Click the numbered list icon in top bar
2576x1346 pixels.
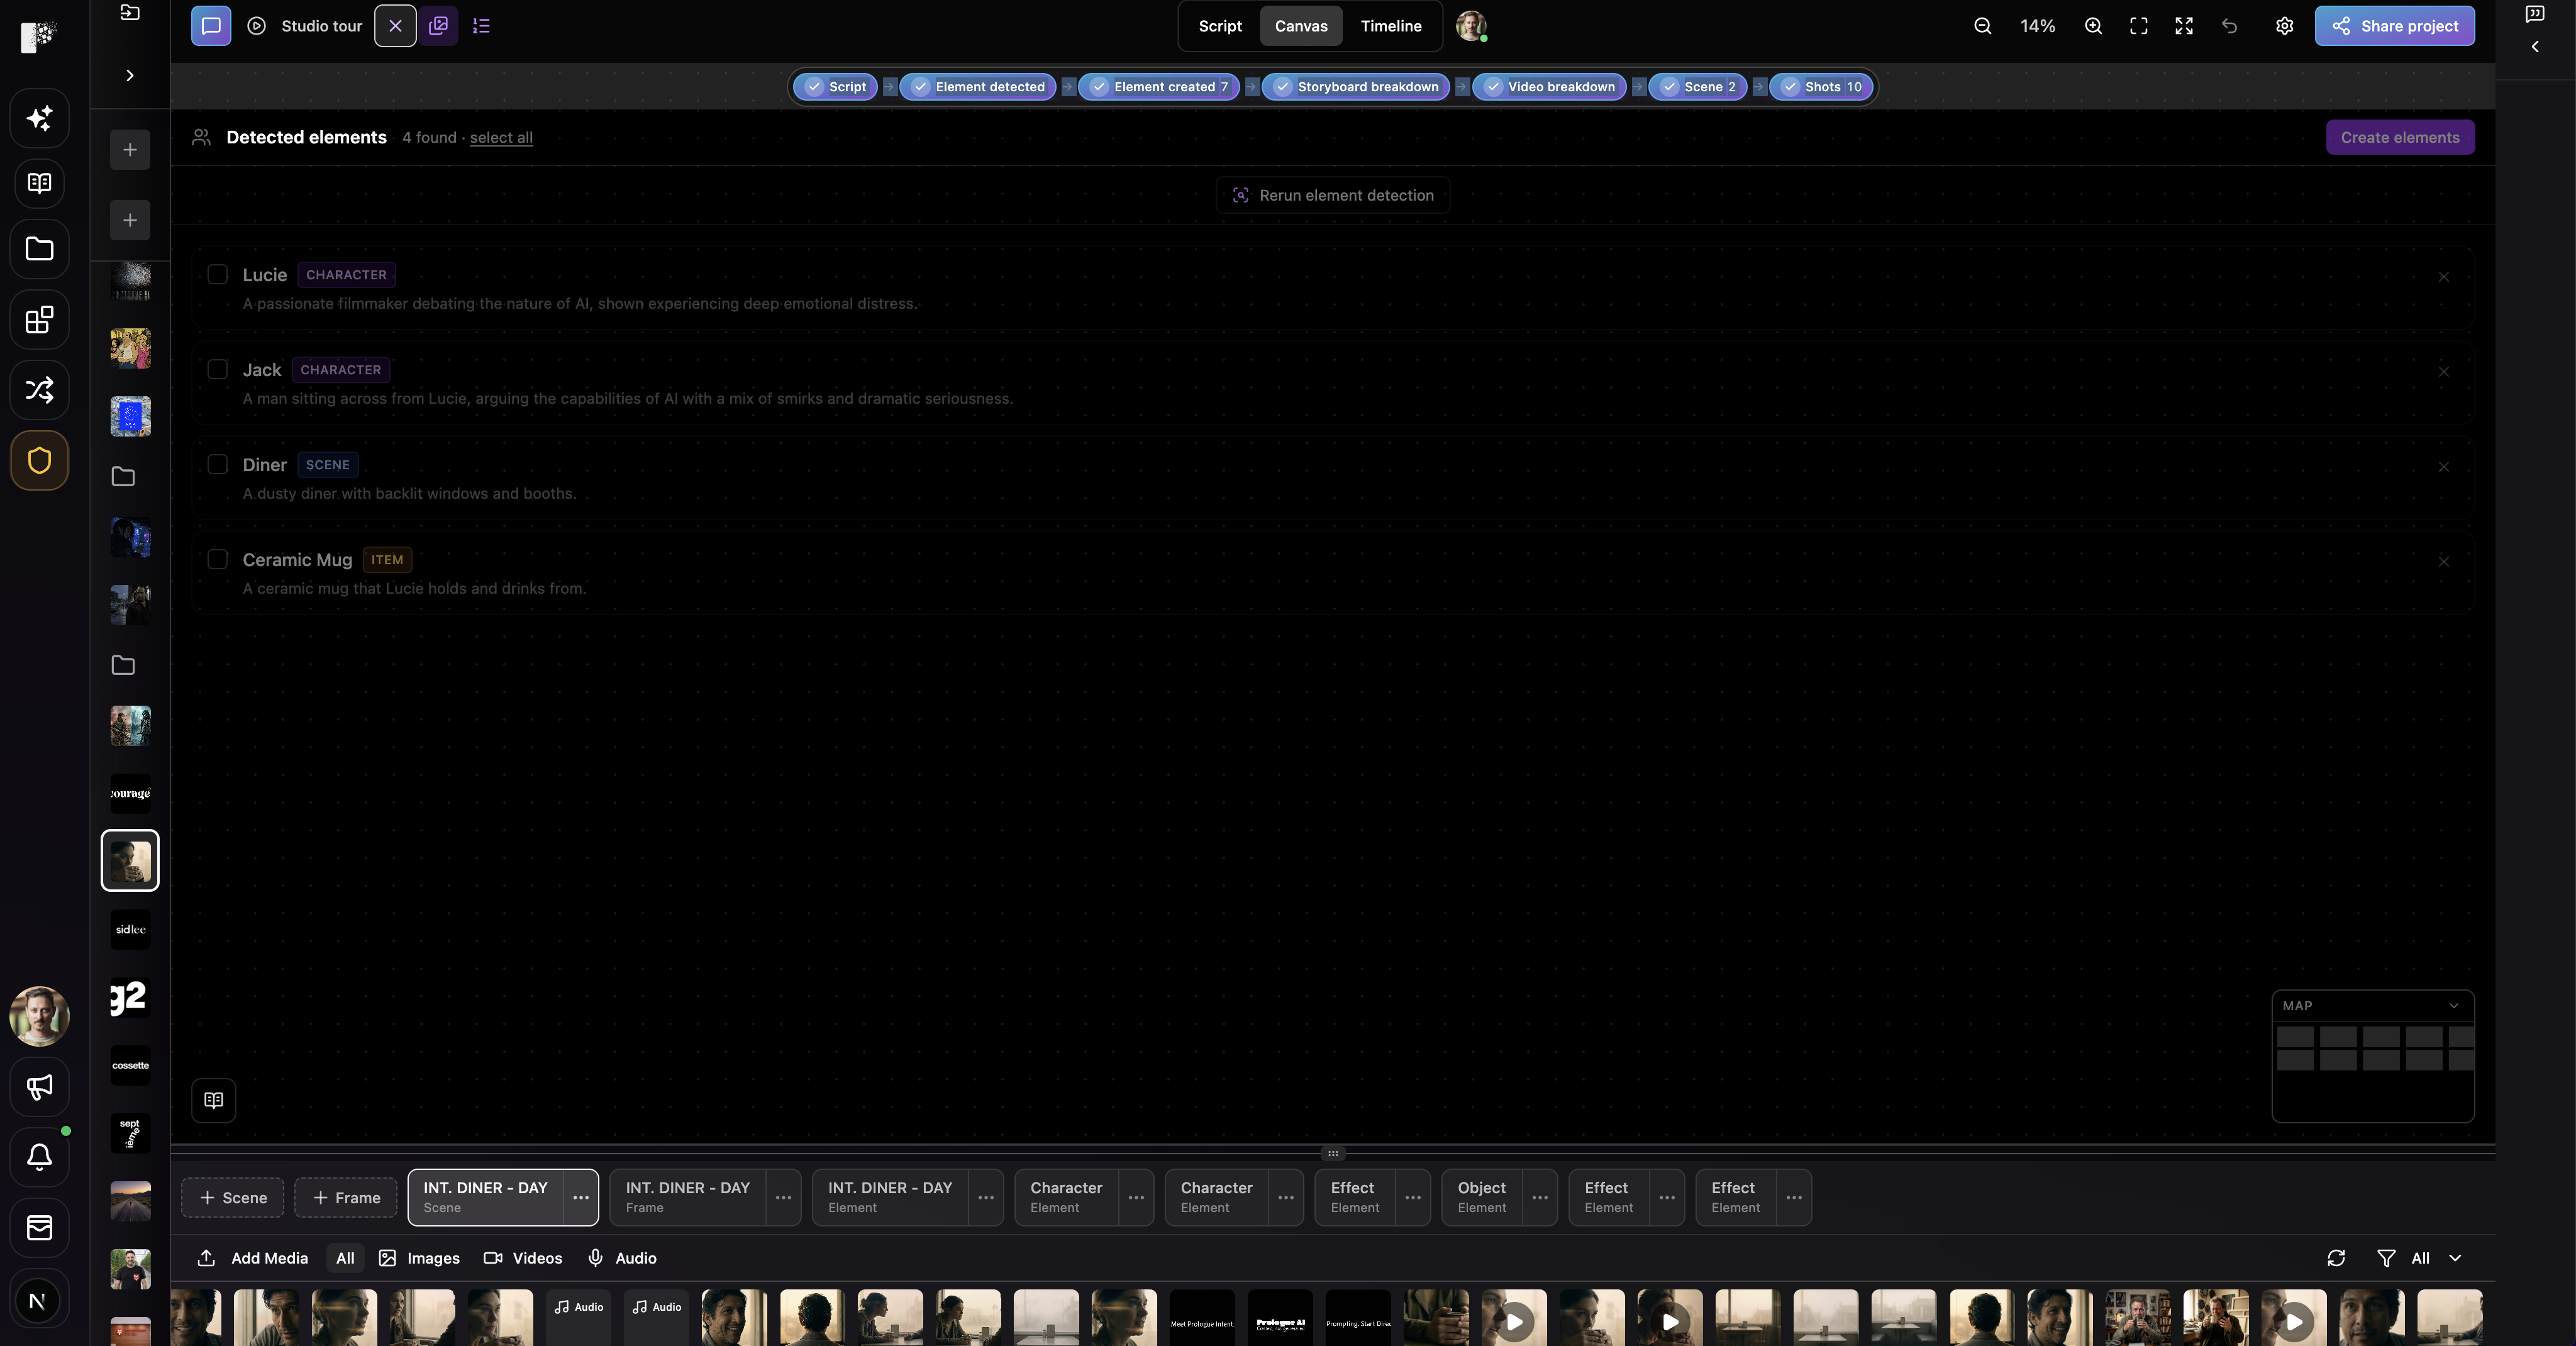(481, 26)
